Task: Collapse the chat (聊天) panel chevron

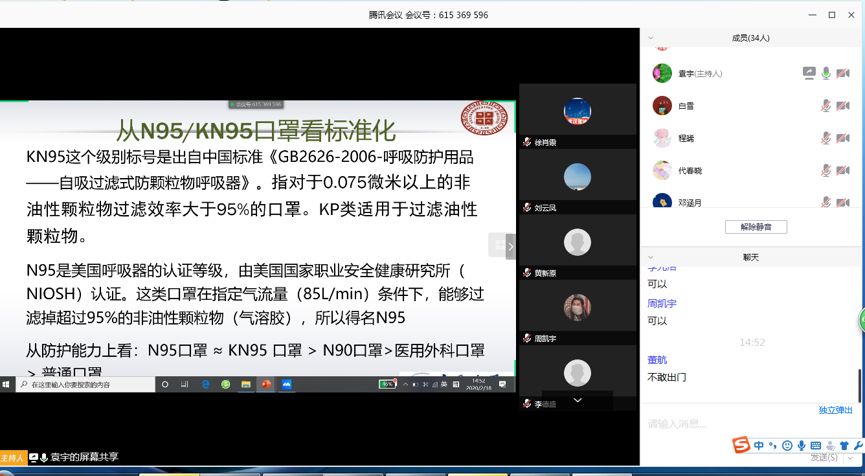Action: [651, 257]
